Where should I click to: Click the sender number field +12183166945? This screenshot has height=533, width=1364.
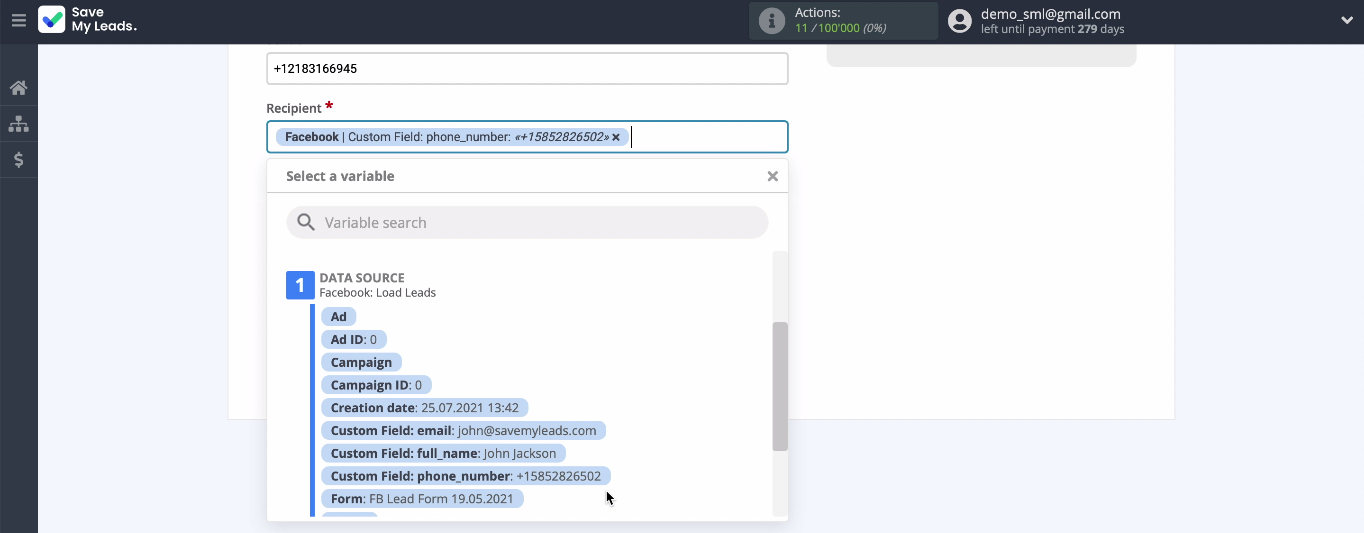527,69
